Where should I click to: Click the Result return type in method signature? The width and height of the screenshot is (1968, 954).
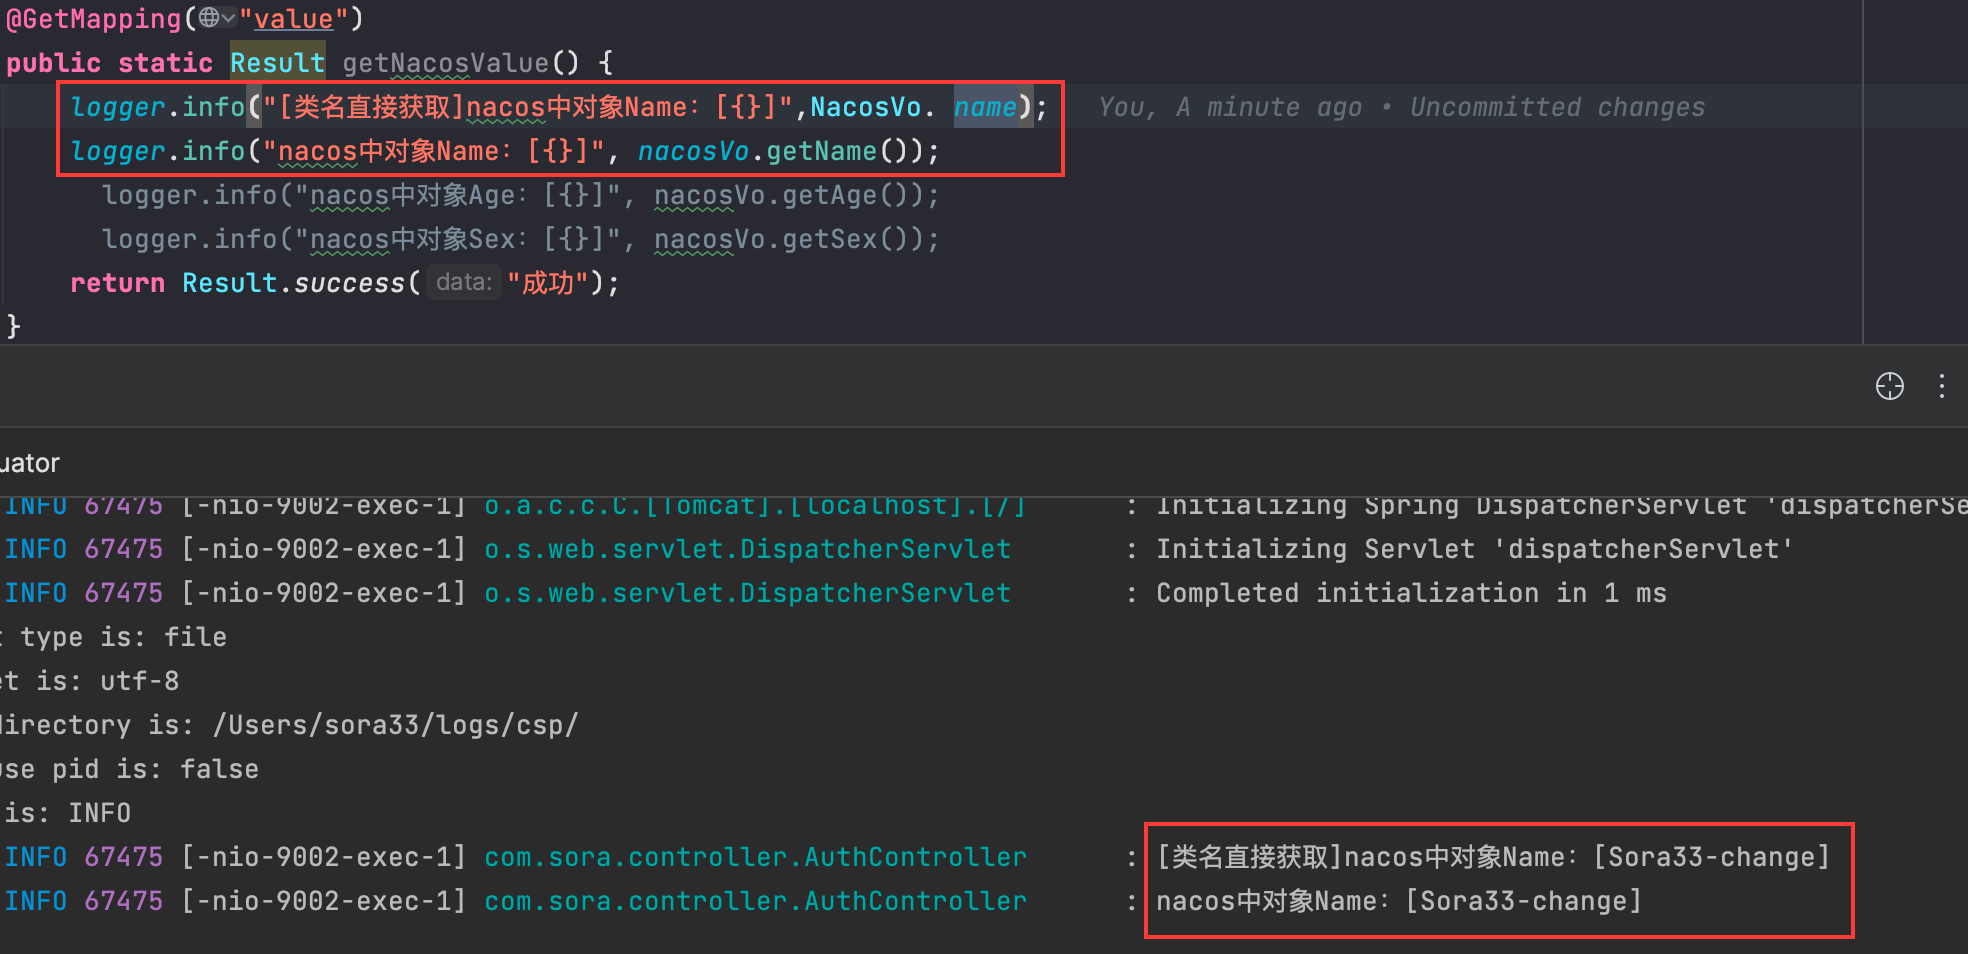[x=277, y=63]
